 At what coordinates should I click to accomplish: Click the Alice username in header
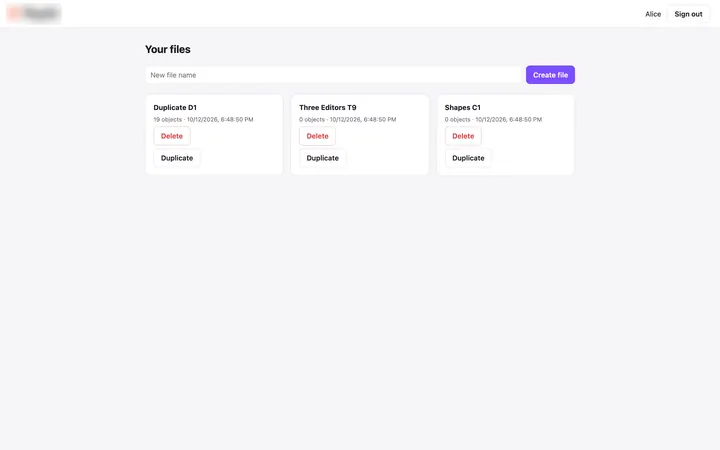[652, 14]
